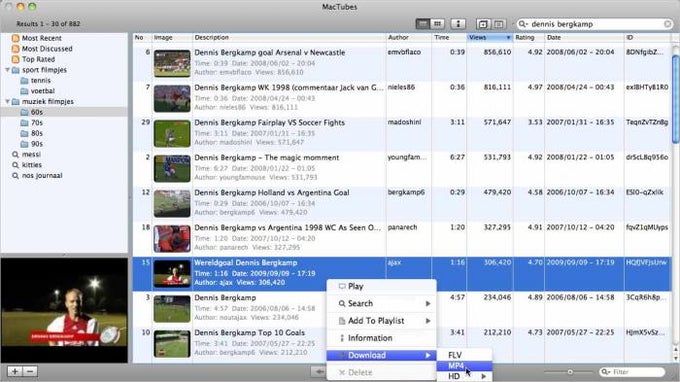This screenshot has width=680, height=382.
Task: Open the HD download submenu
Action: pos(464,376)
